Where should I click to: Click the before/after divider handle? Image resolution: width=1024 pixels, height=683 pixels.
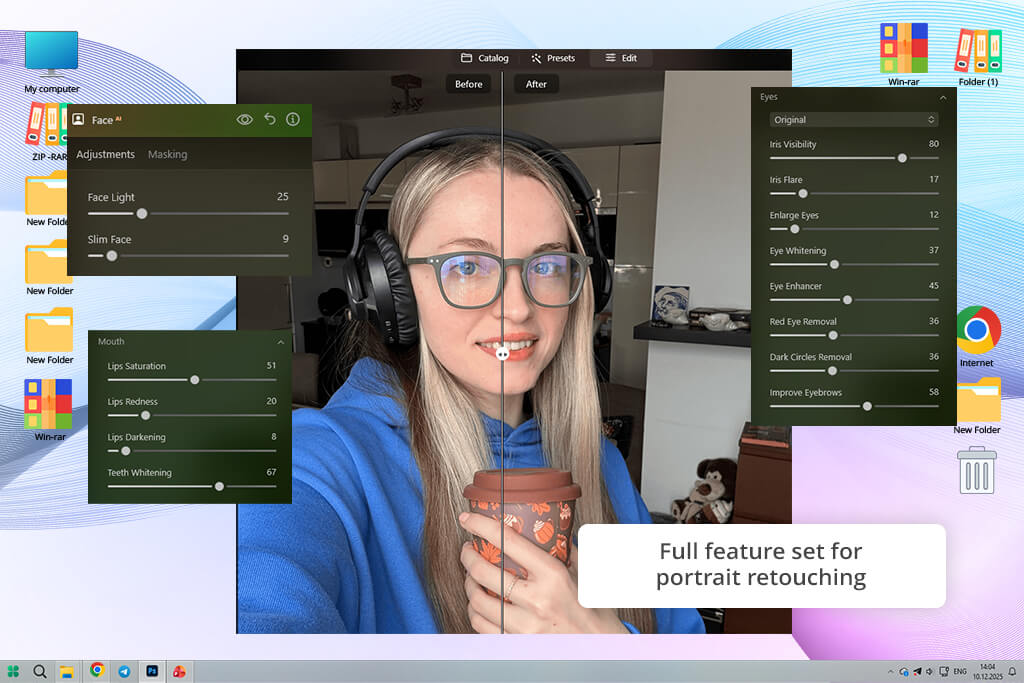502,354
